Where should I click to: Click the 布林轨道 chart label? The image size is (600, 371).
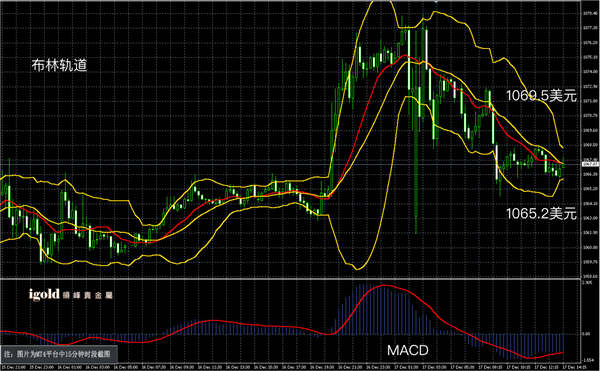(59, 65)
